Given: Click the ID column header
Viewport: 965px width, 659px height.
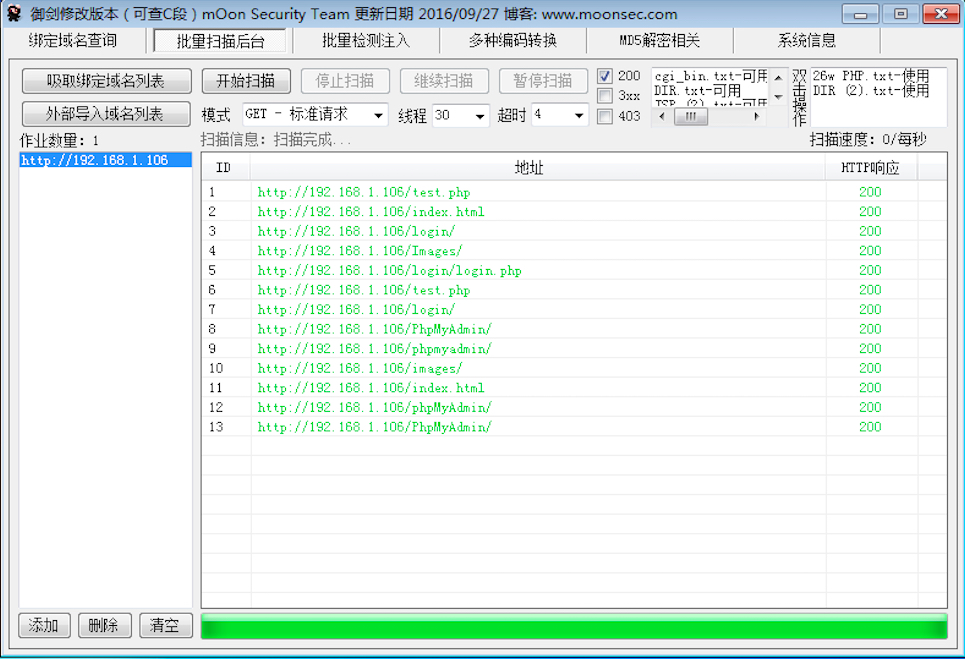Looking at the screenshot, I should (x=226, y=167).
